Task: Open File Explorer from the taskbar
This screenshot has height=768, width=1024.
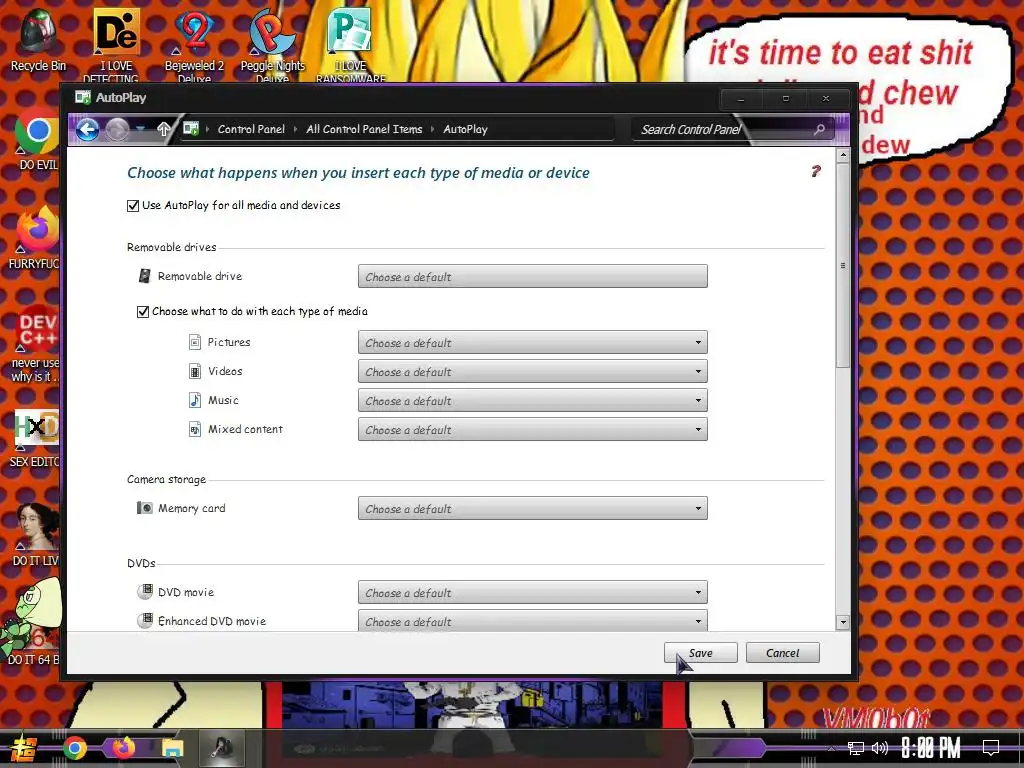Action: coord(172,748)
